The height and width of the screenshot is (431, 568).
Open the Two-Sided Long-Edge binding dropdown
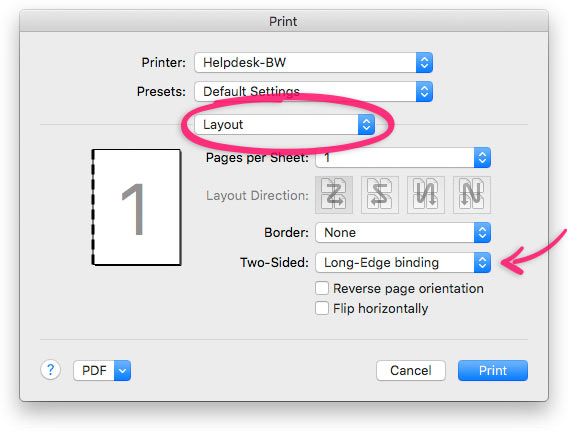point(403,263)
